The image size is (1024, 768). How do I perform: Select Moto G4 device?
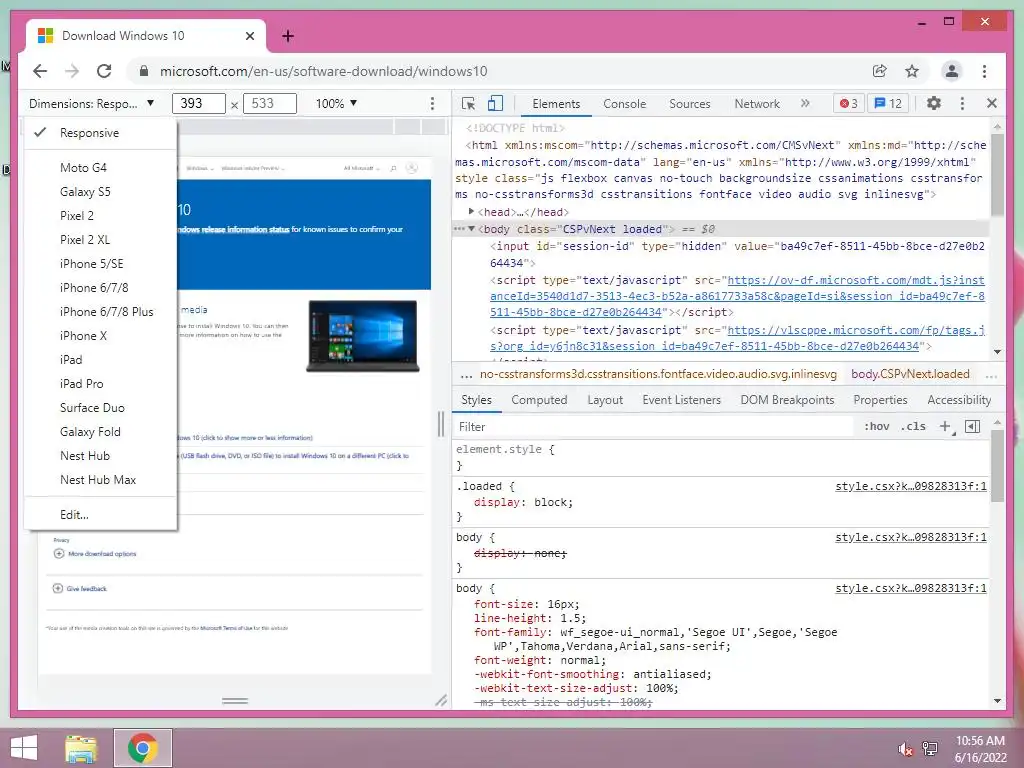(x=101, y=168)
